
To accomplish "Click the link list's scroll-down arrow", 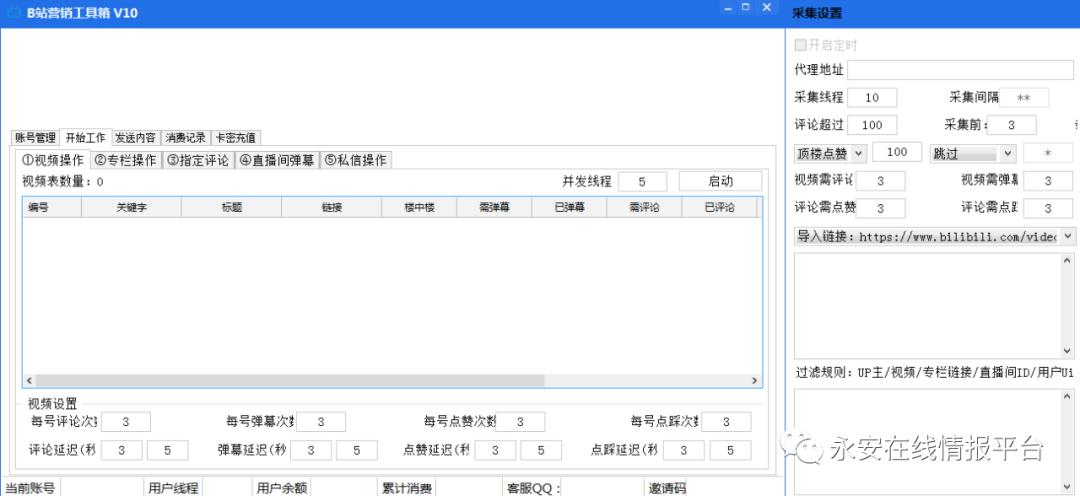I will click(1068, 351).
